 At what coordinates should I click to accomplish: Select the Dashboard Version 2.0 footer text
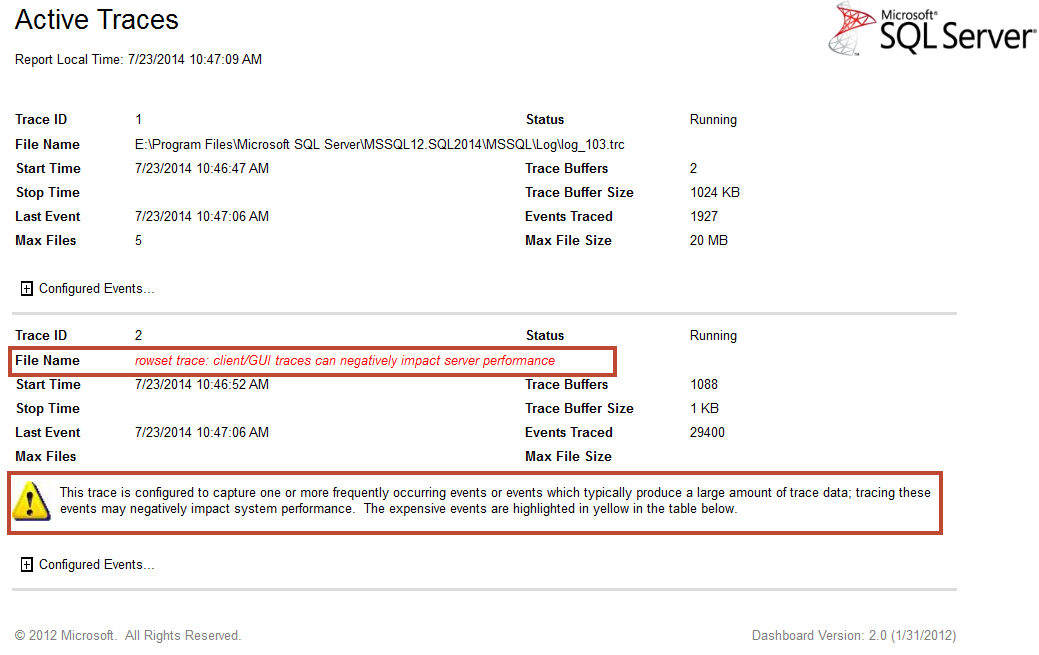[x=853, y=636]
